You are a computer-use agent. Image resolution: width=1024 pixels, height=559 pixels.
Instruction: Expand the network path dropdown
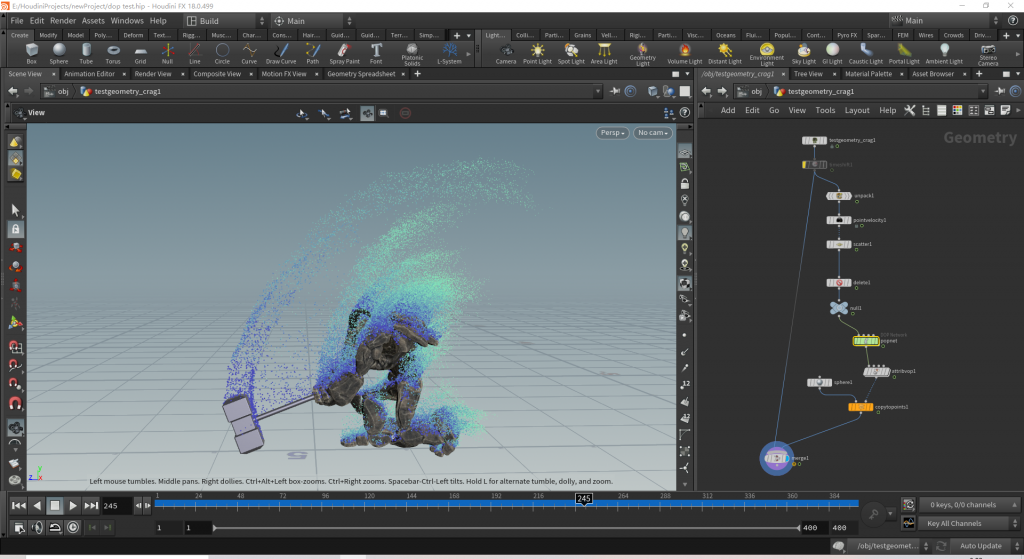pos(983,91)
